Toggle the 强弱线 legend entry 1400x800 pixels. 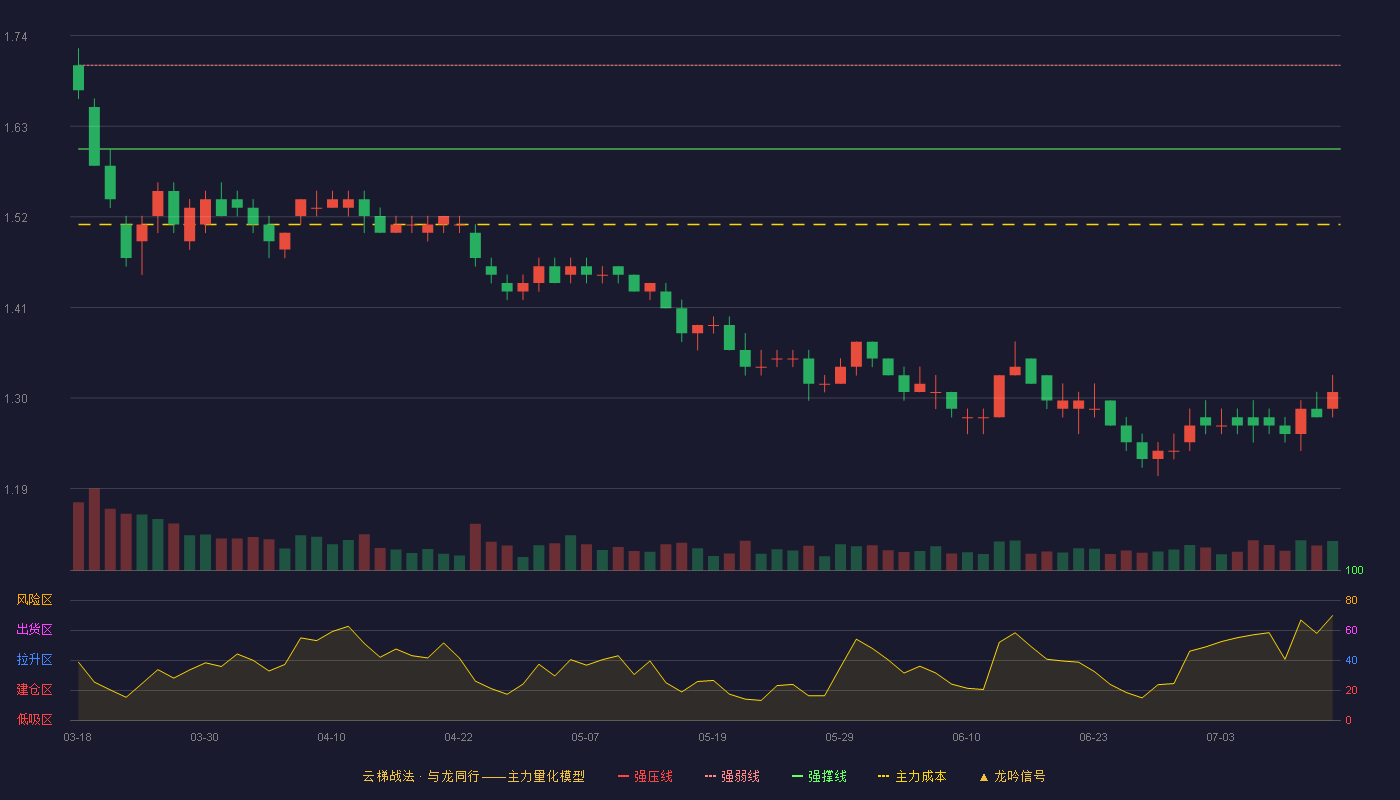732,776
